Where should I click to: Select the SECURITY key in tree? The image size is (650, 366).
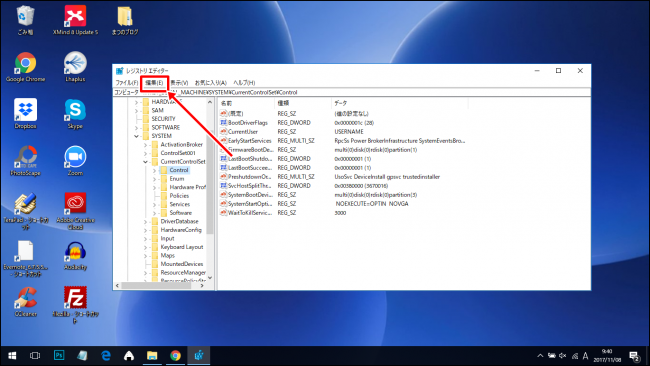(163, 119)
